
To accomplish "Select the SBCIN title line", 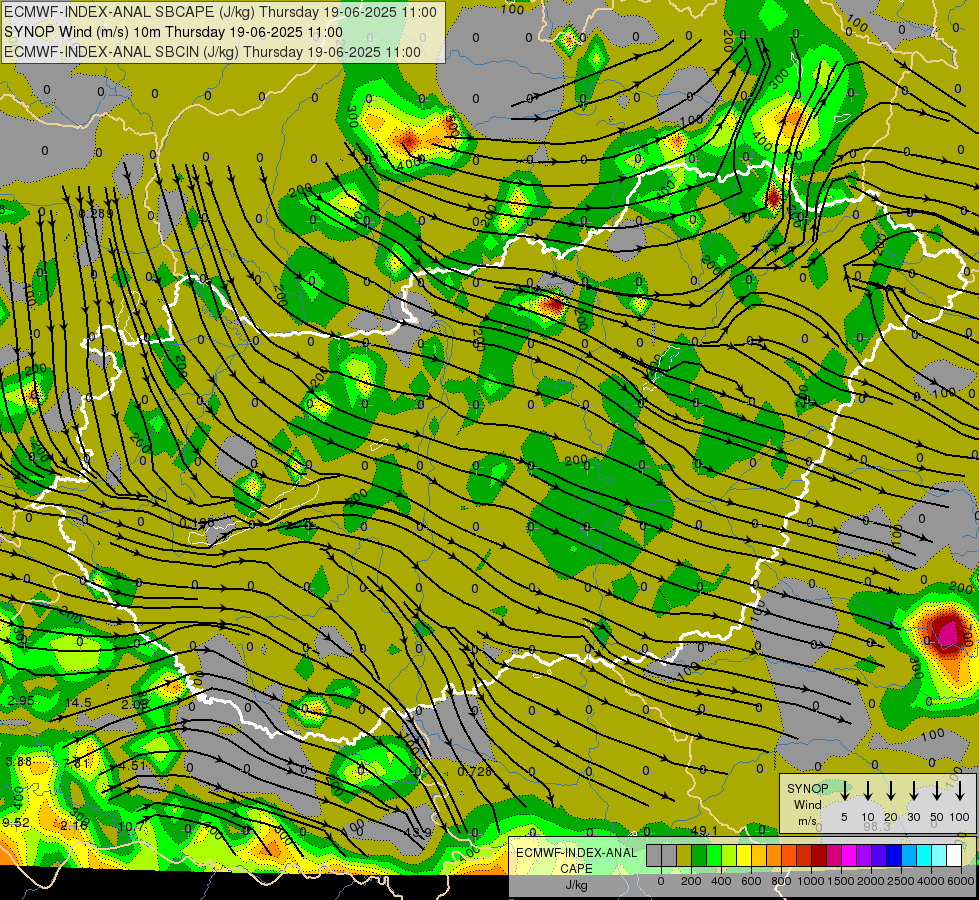I will tap(213, 52).
